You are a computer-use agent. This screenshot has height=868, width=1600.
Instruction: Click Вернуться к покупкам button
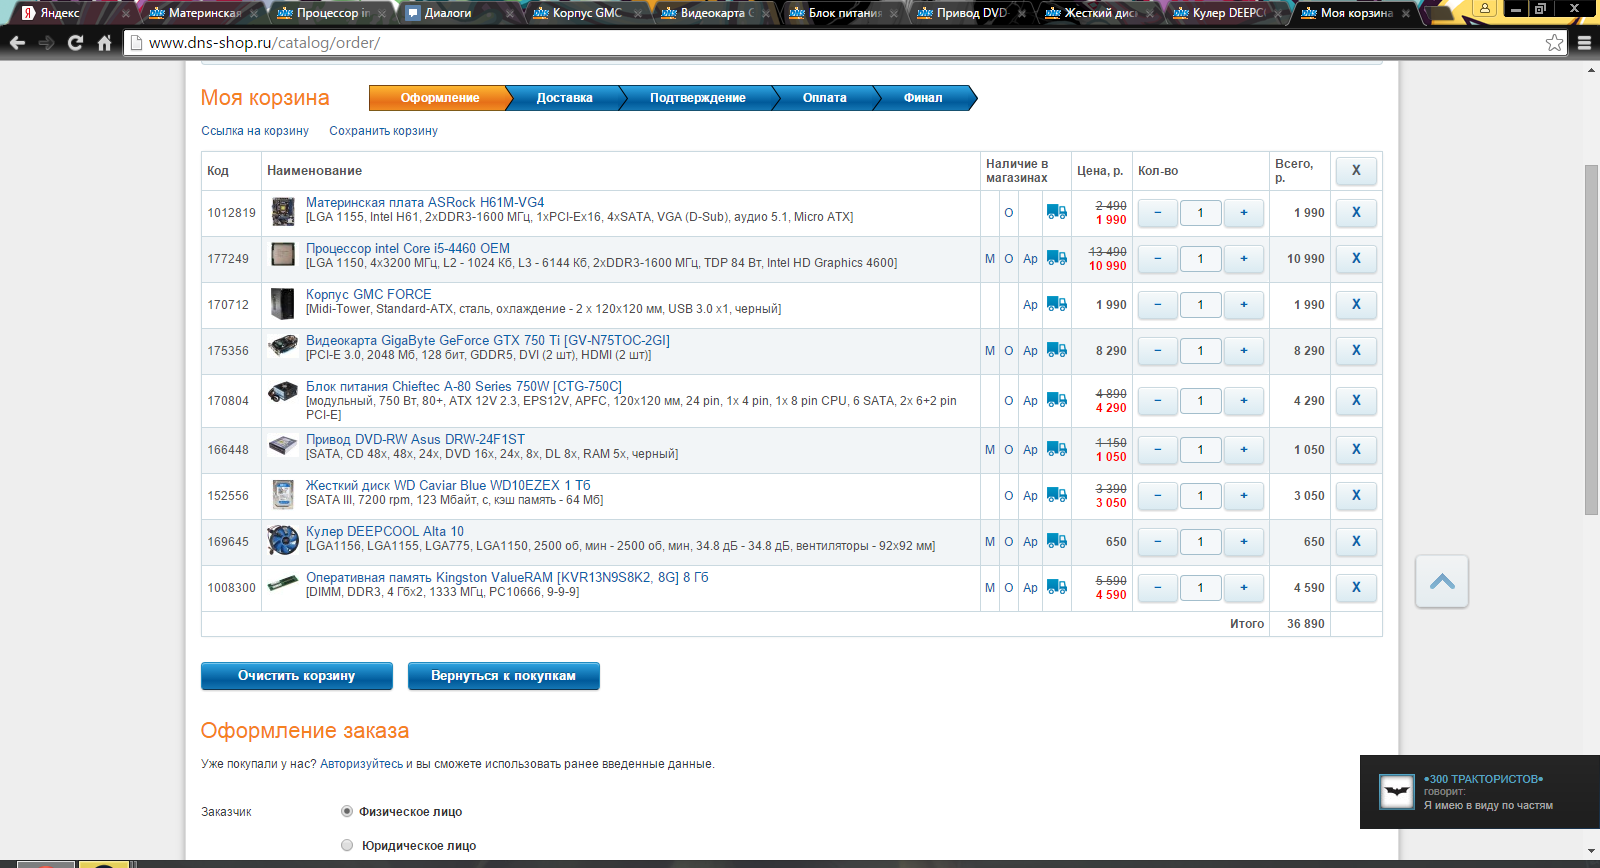coord(503,676)
